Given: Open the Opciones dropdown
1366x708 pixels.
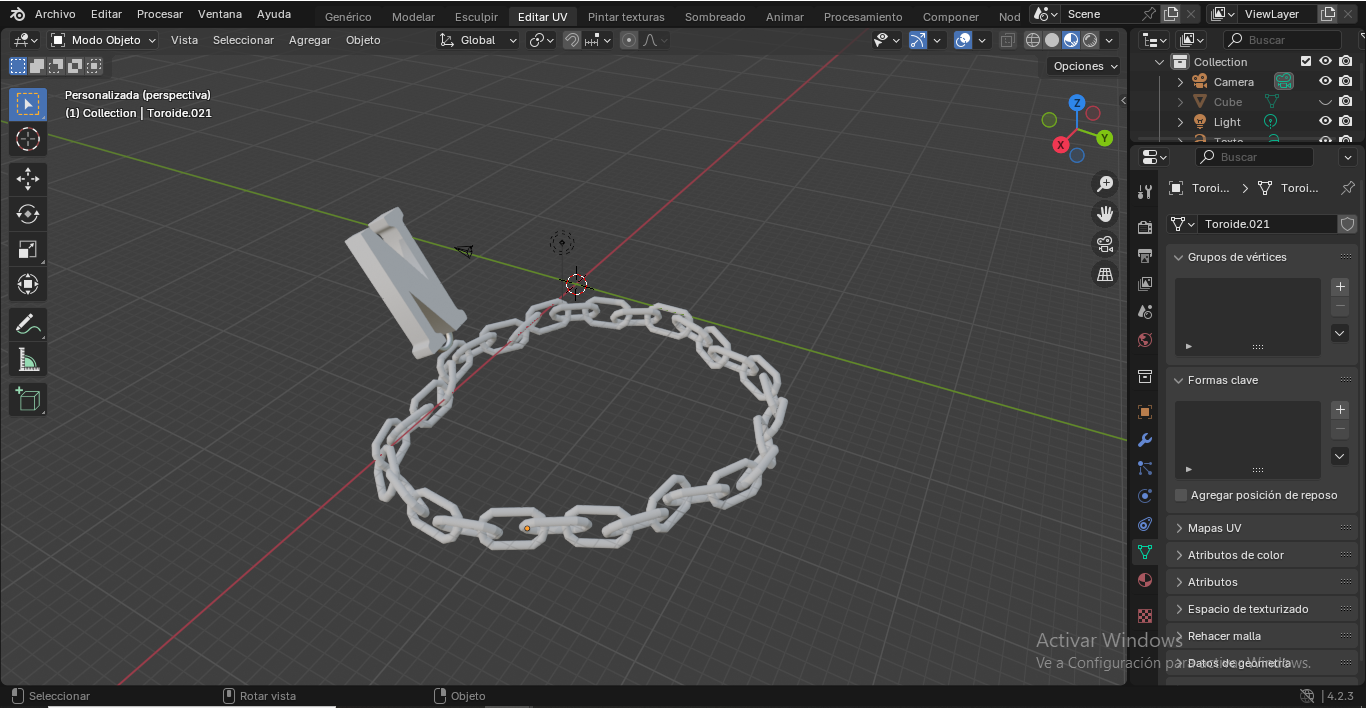Looking at the screenshot, I should 1085,66.
